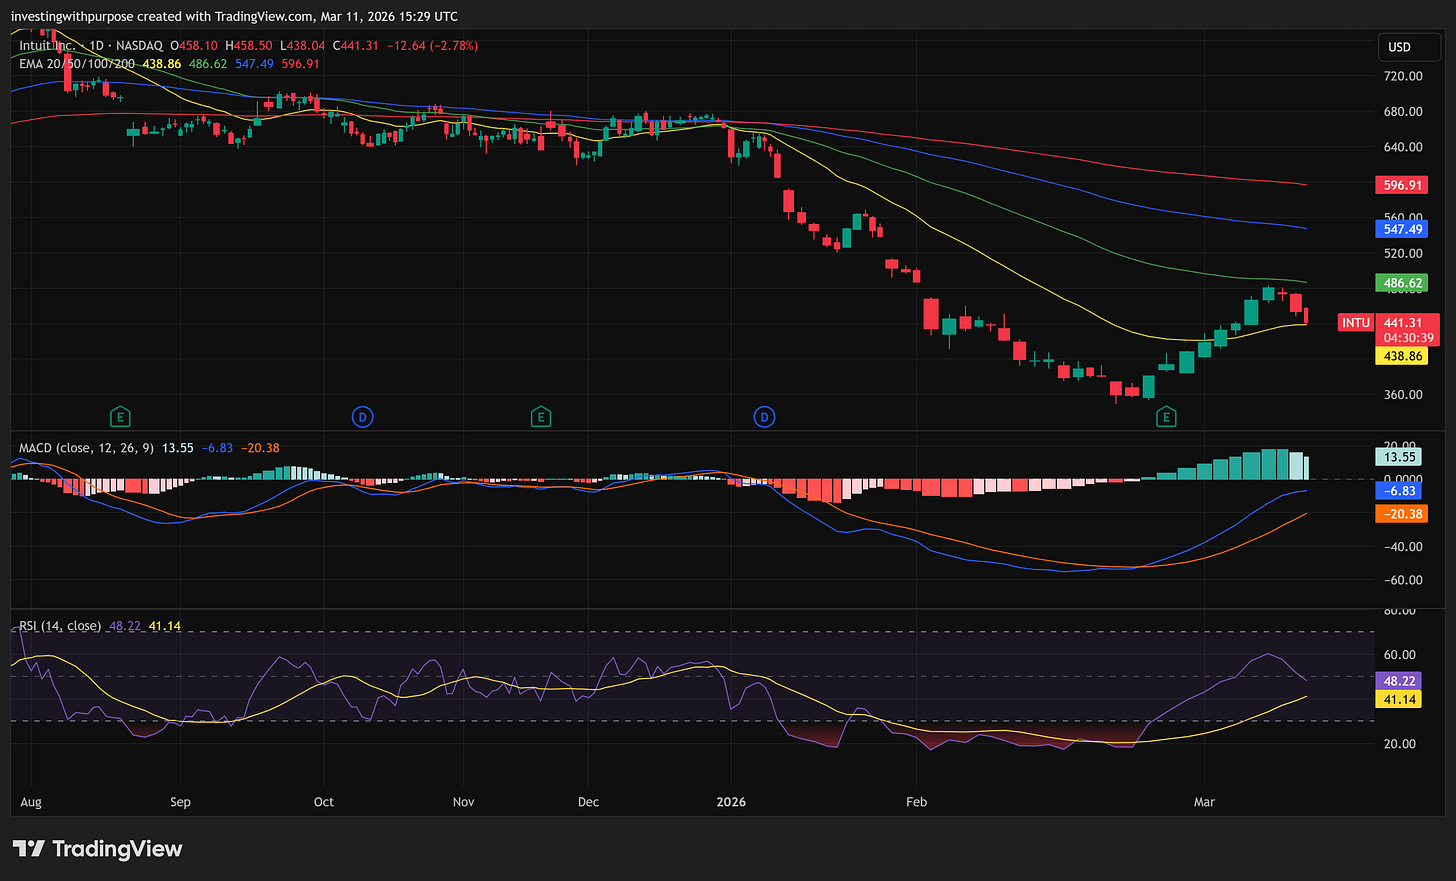Click the Intuit Inc. symbol title
This screenshot has width=1456, height=881.
tap(48, 46)
